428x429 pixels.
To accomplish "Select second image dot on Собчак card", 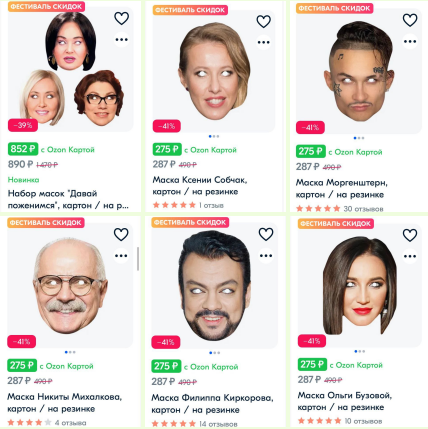I will (214, 136).
